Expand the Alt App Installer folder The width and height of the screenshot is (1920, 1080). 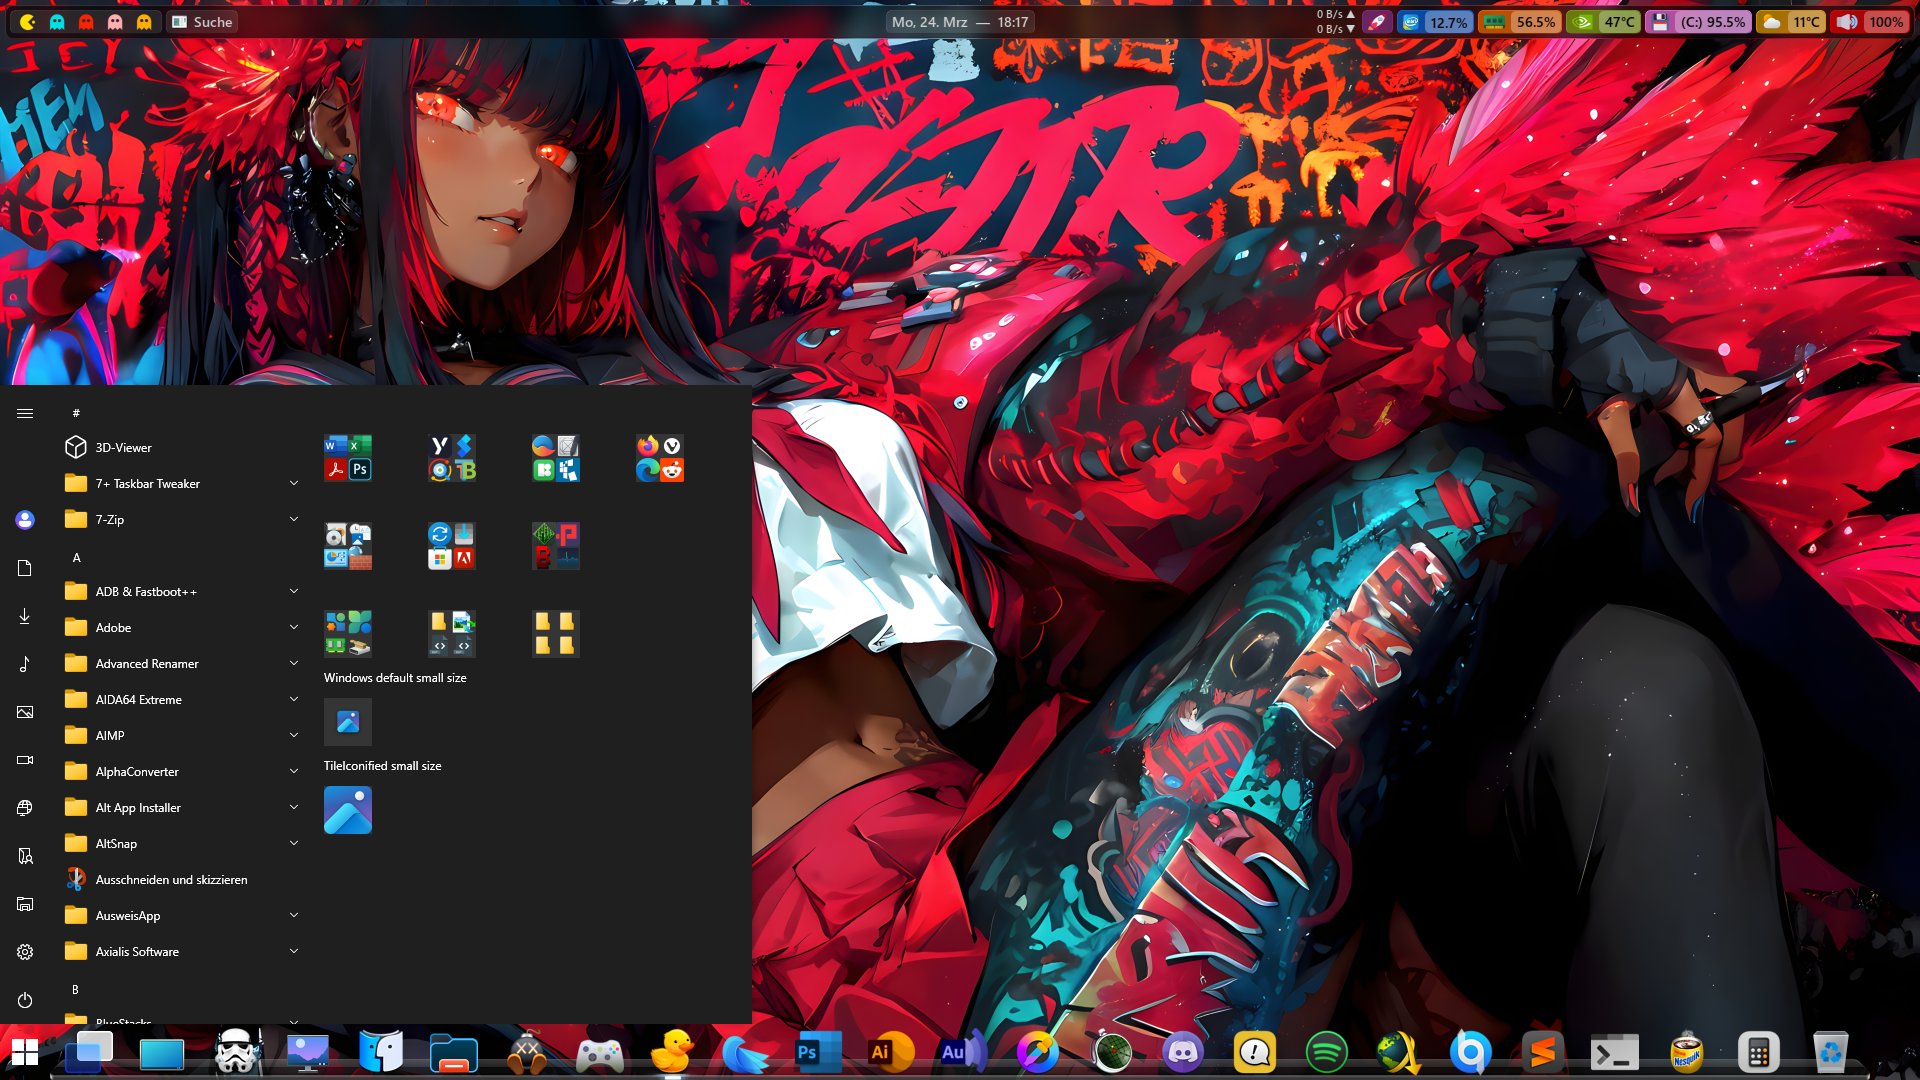294,807
